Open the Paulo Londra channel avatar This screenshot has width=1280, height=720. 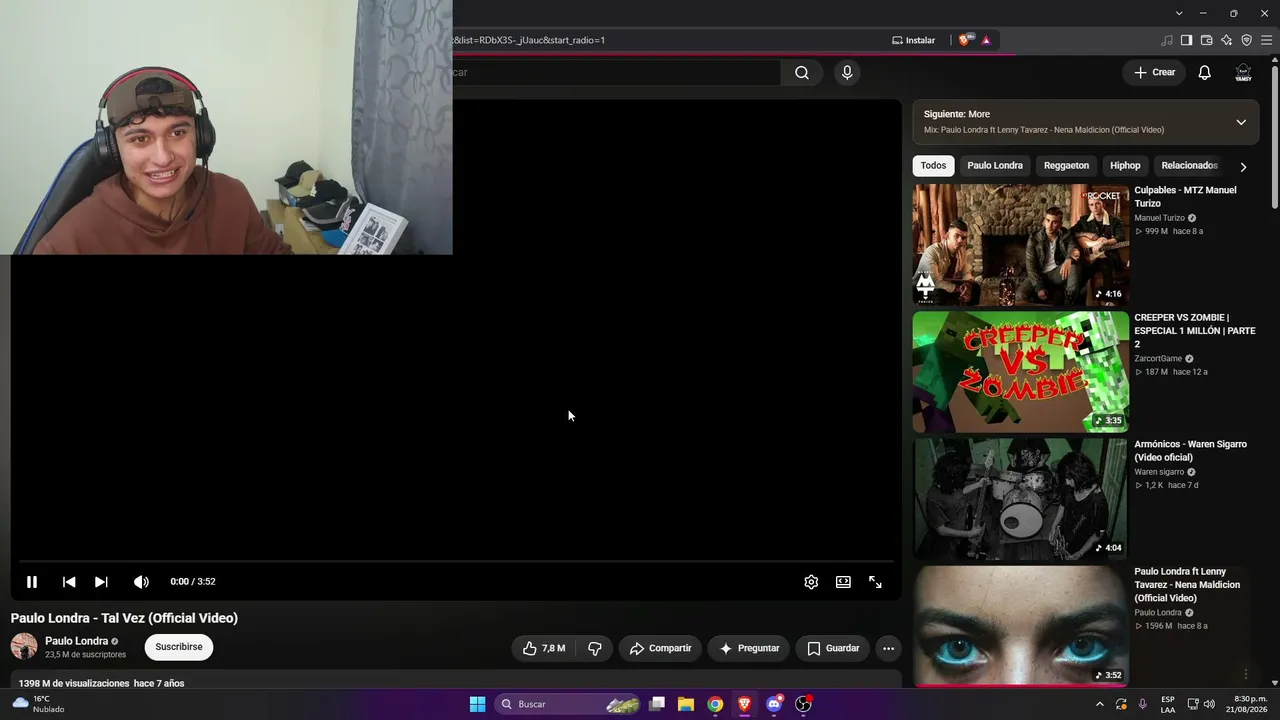click(x=24, y=646)
